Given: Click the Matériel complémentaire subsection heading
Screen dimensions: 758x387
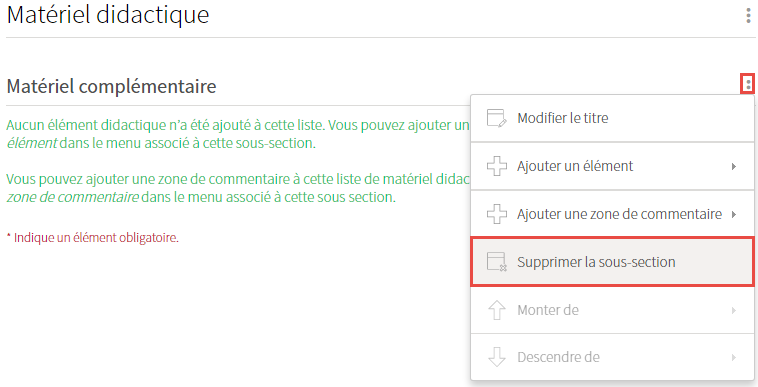Looking at the screenshot, I should [x=111, y=86].
